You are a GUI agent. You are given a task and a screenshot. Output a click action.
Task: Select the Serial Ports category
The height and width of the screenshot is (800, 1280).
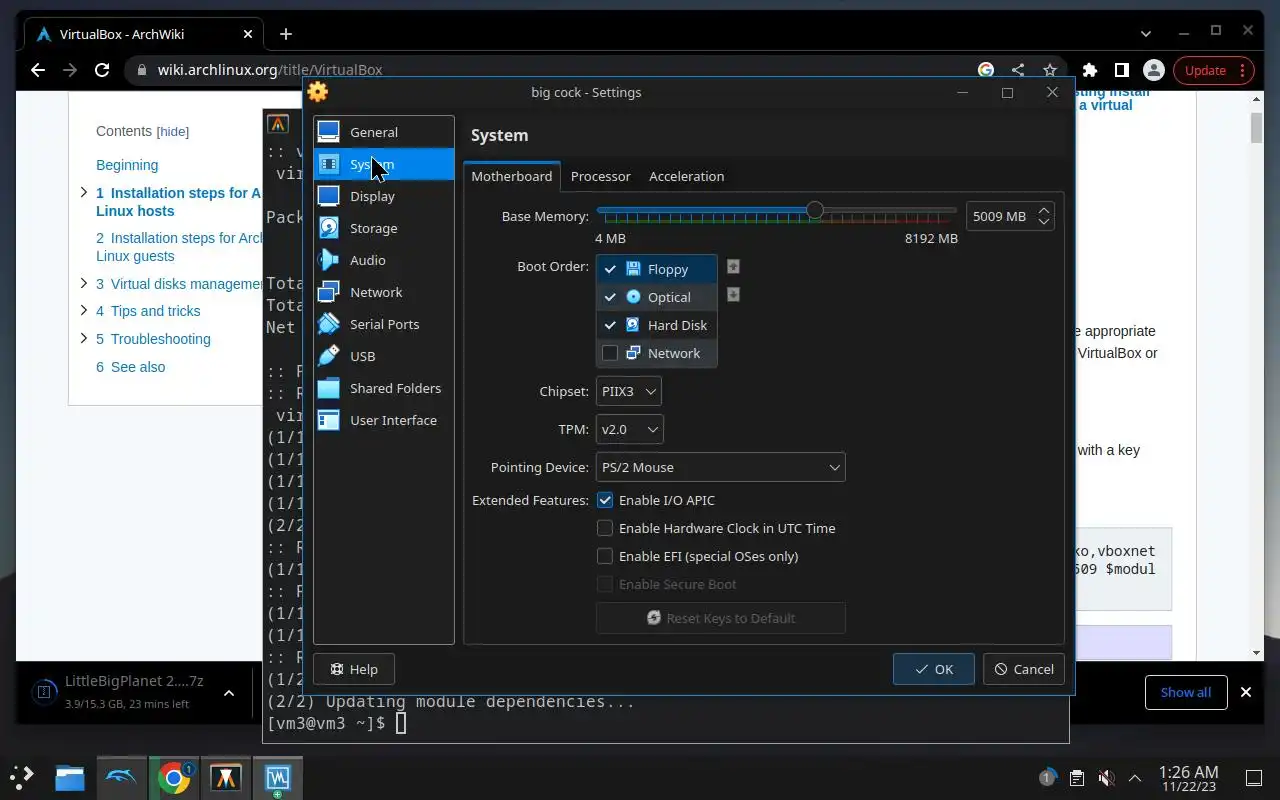pyautogui.click(x=384, y=324)
